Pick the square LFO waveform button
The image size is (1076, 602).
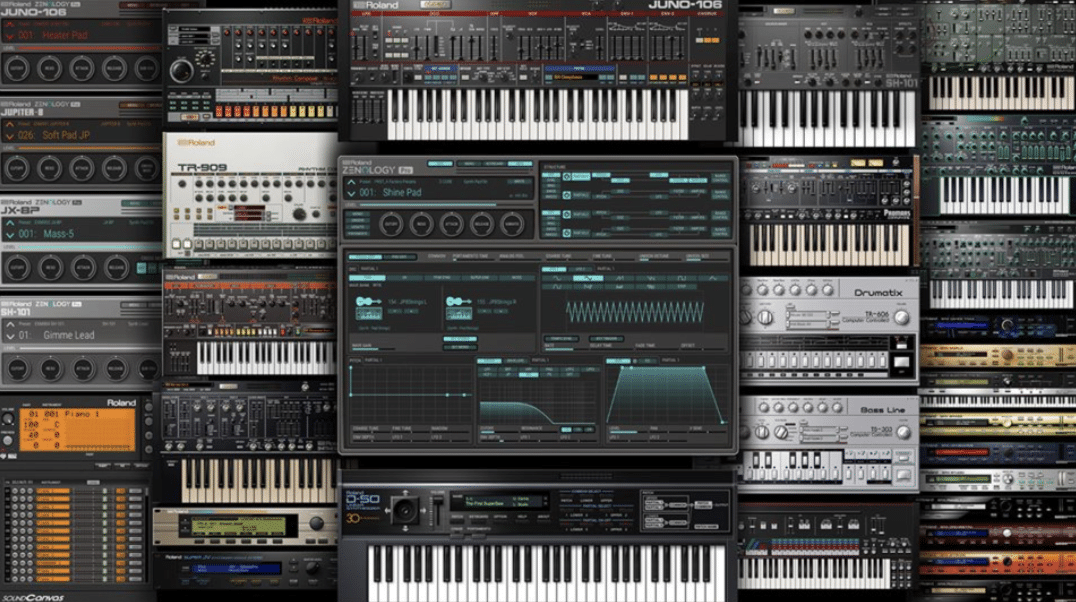(x=681, y=278)
